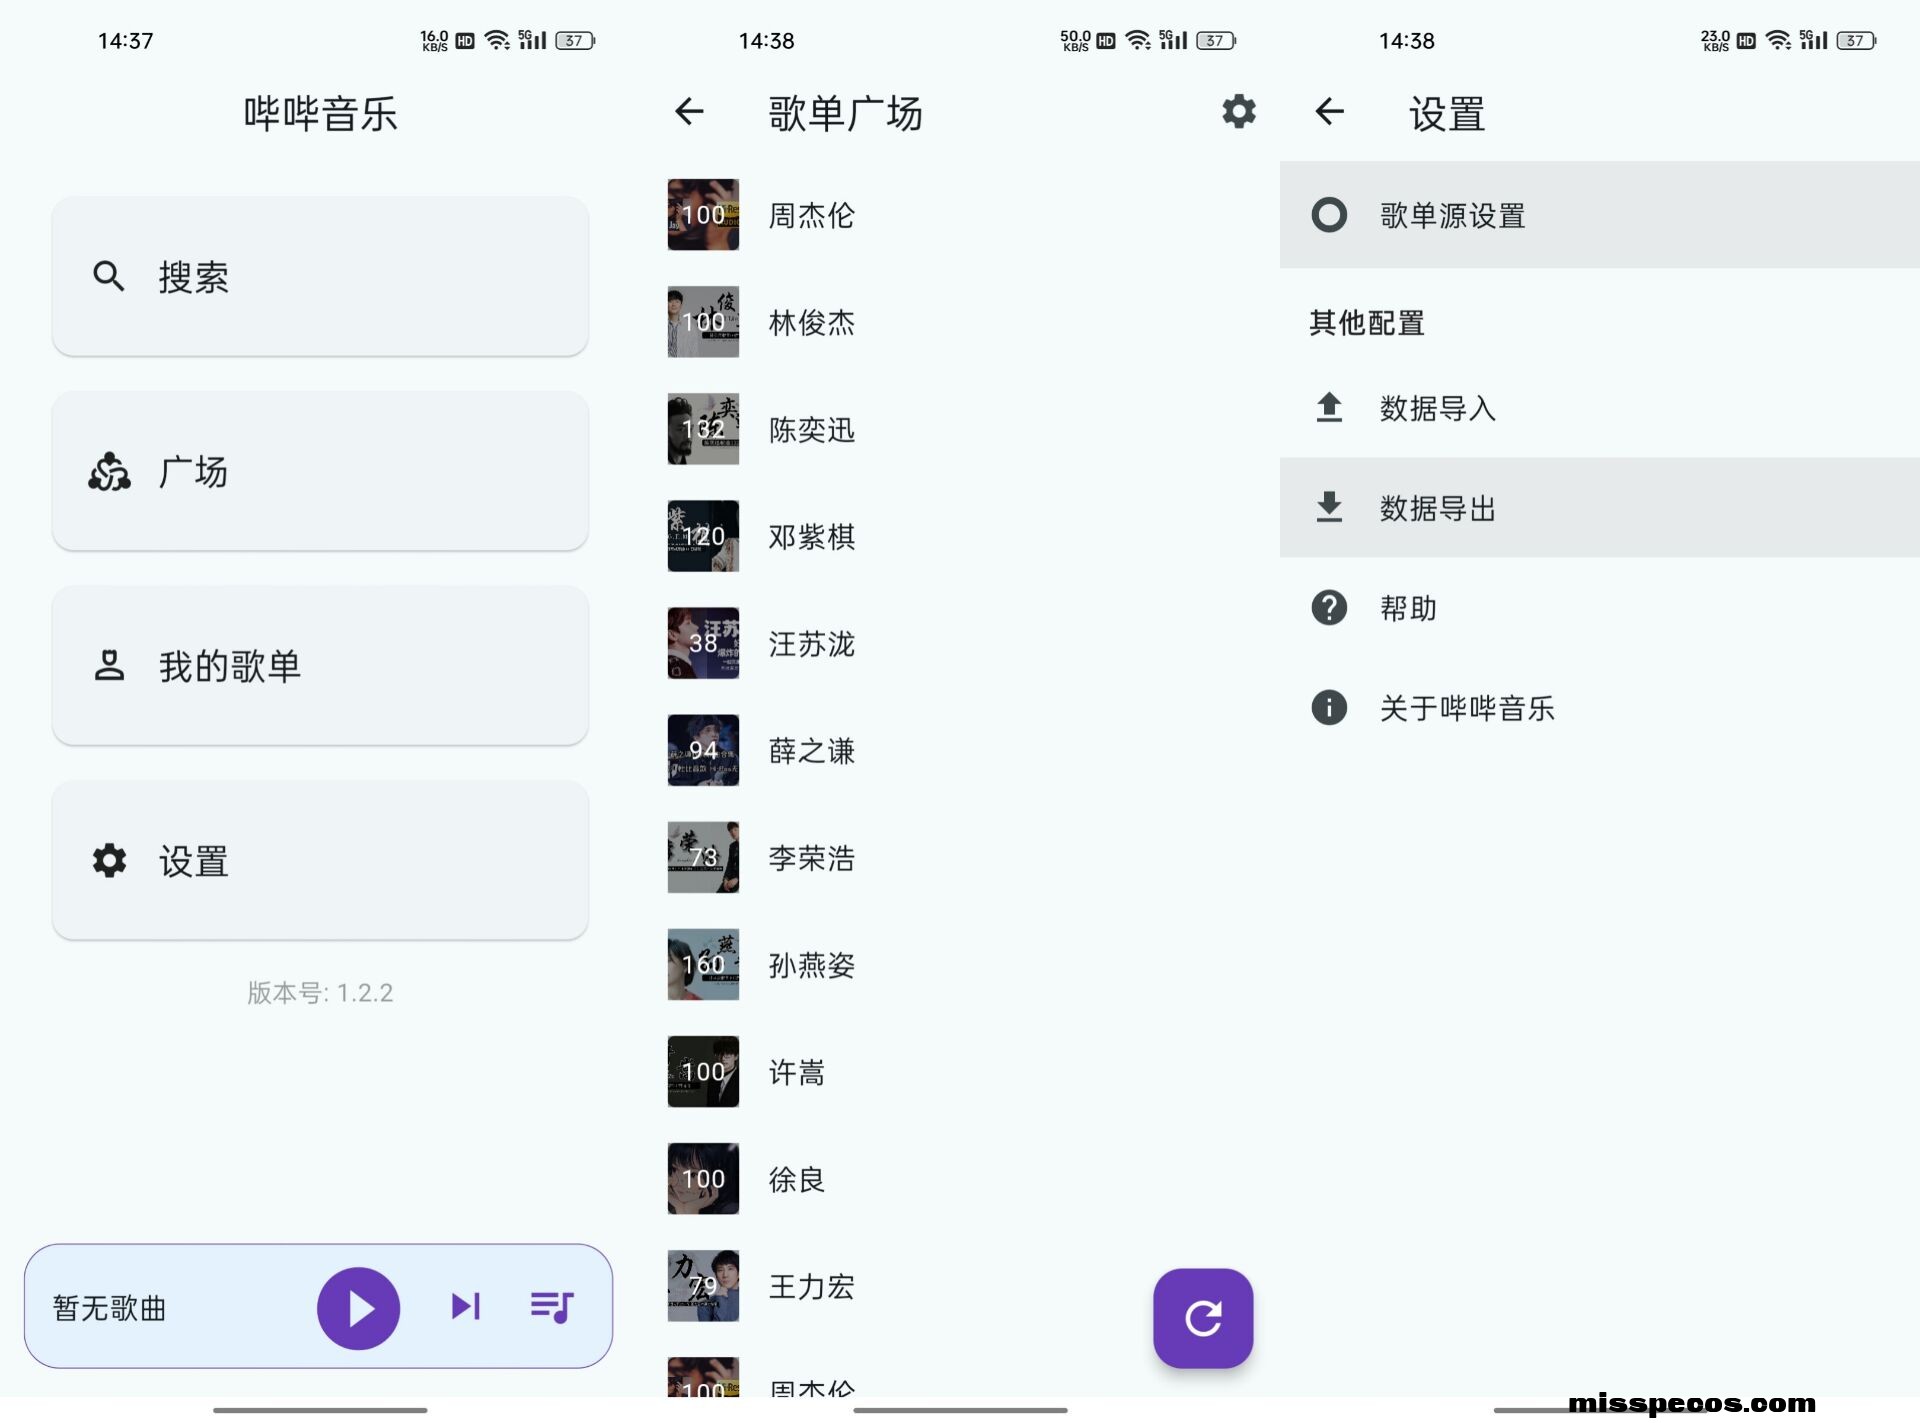This screenshot has height=1423, width=1920.
Task: Select 数据导入 import option
Action: tap(1600, 408)
